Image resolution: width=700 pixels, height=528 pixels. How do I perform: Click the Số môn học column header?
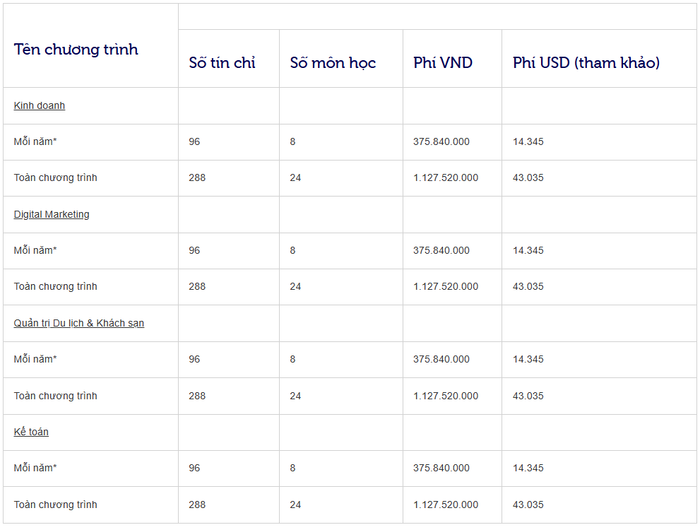[x=332, y=62]
